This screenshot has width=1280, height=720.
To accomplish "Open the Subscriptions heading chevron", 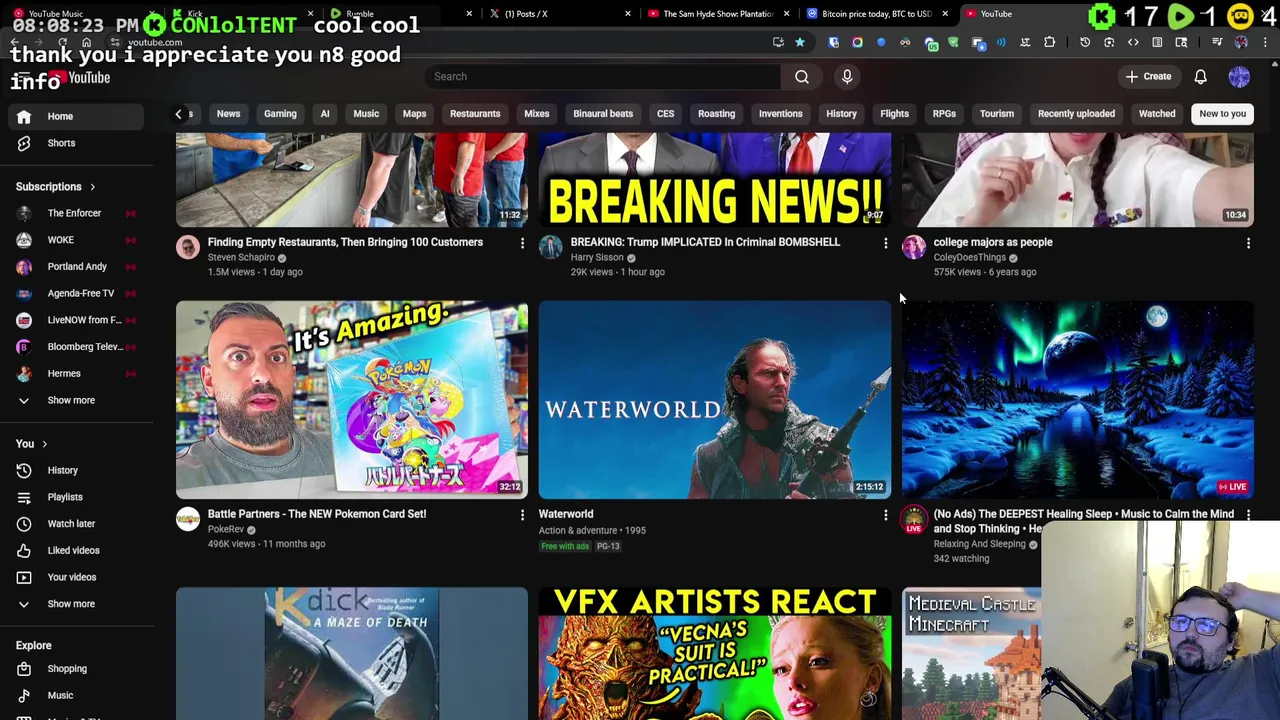I will pos(92,187).
